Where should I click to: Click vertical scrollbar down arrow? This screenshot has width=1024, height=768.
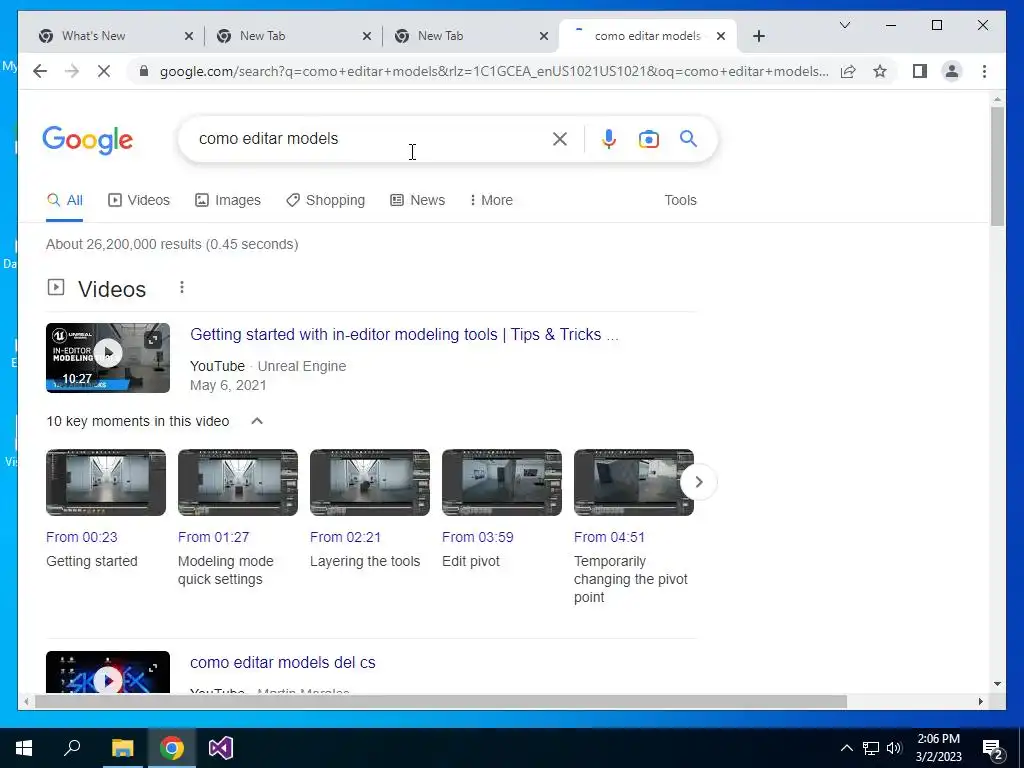pyautogui.click(x=997, y=684)
